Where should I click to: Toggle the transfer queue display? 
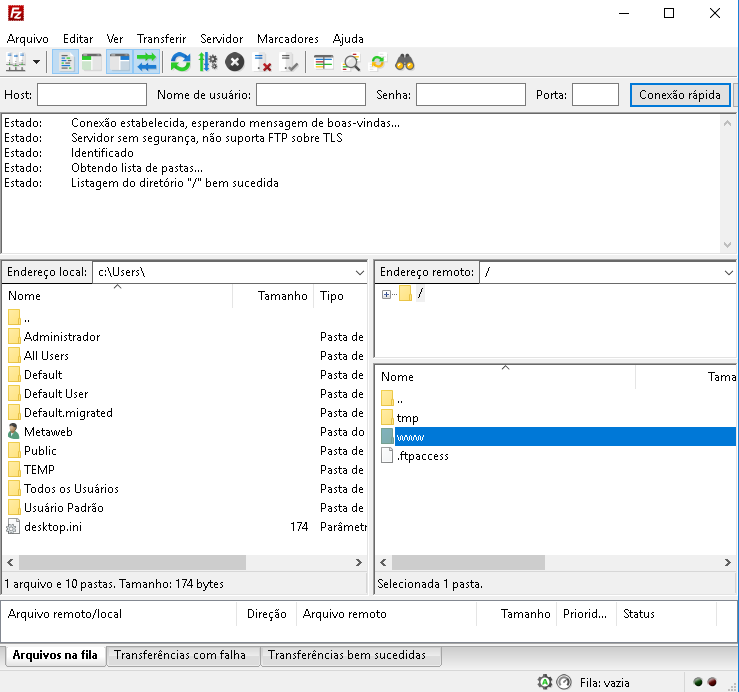point(147,62)
